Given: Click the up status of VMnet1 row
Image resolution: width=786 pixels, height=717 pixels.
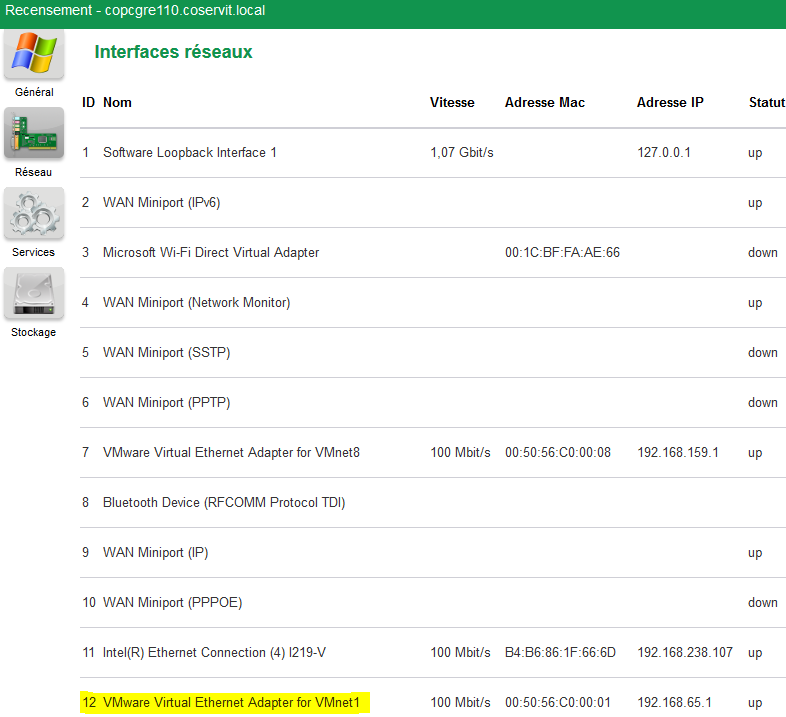Looking at the screenshot, I should click(755, 703).
